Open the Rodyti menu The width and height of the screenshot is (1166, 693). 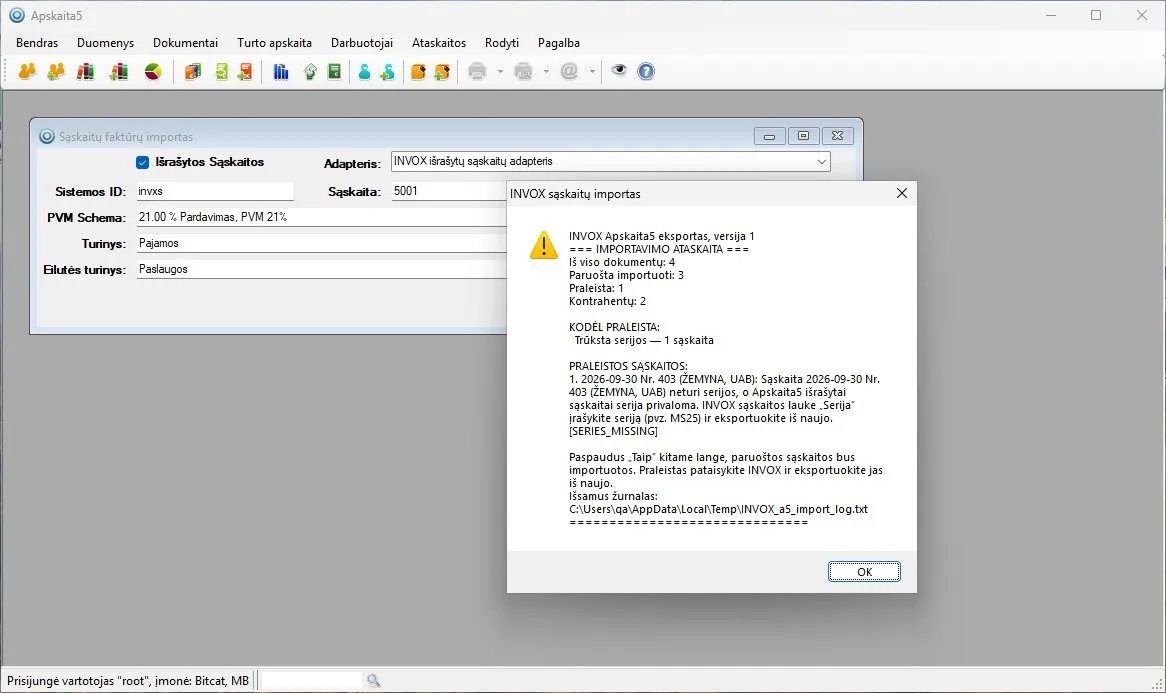pyautogui.click(x=502, y=43)
